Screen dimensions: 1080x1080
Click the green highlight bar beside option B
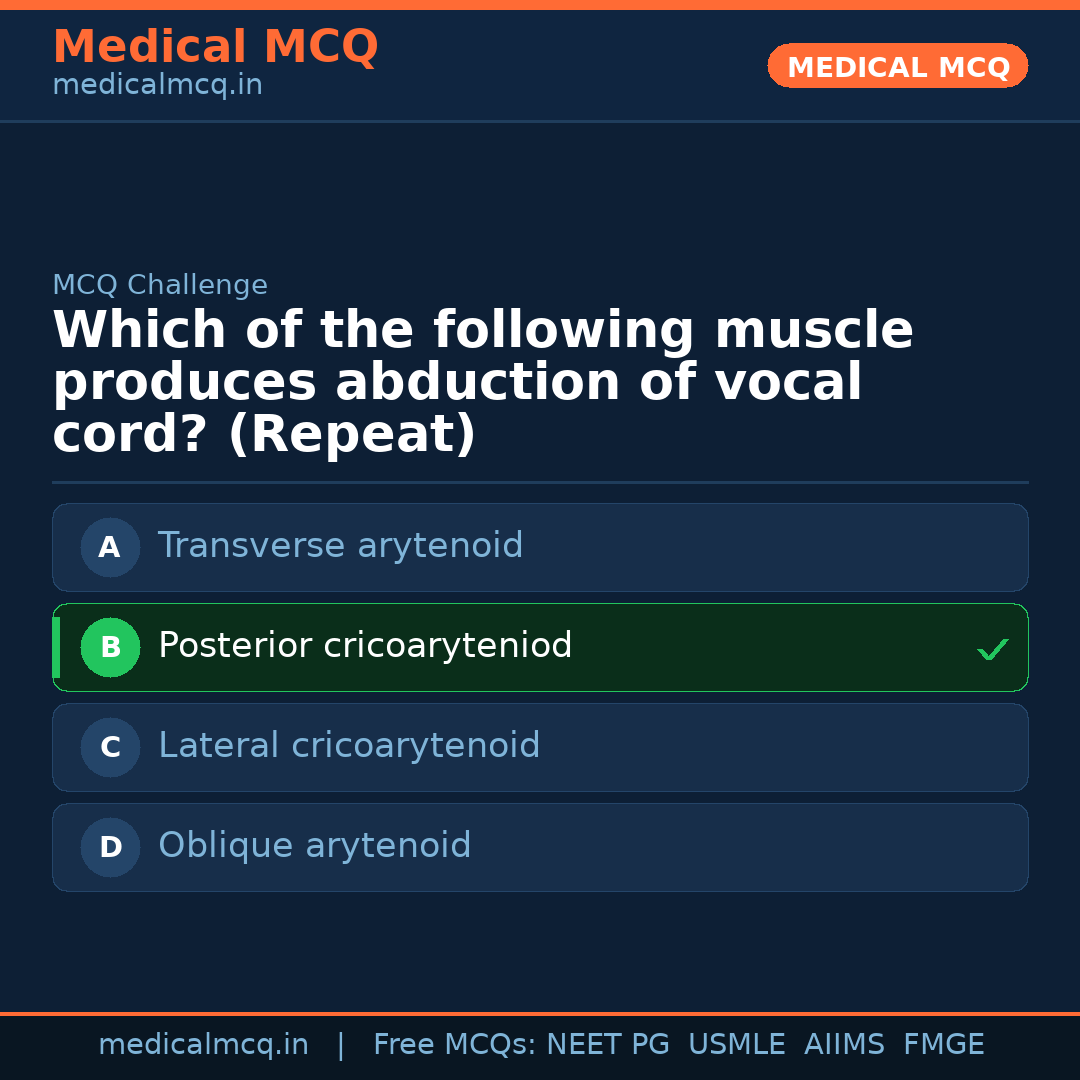[x=56, y=647]
